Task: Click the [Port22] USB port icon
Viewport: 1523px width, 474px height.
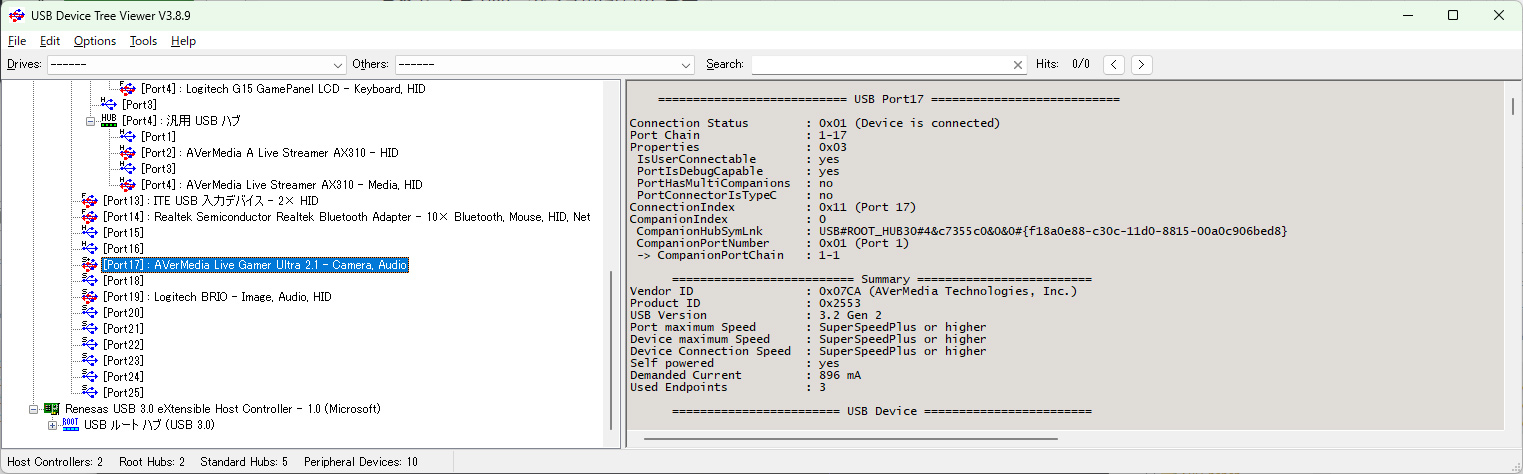Action: pos(90,344)
